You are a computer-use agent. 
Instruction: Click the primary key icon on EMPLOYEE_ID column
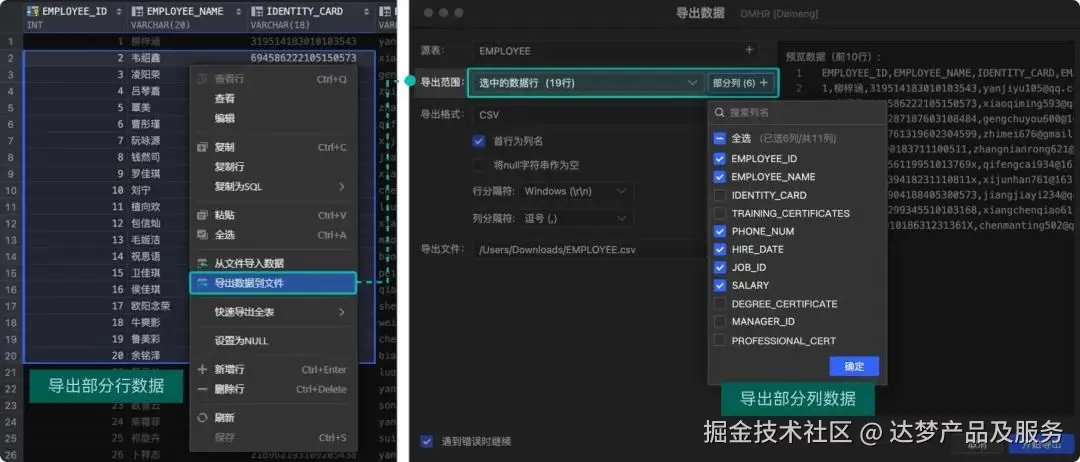(32, 12)
